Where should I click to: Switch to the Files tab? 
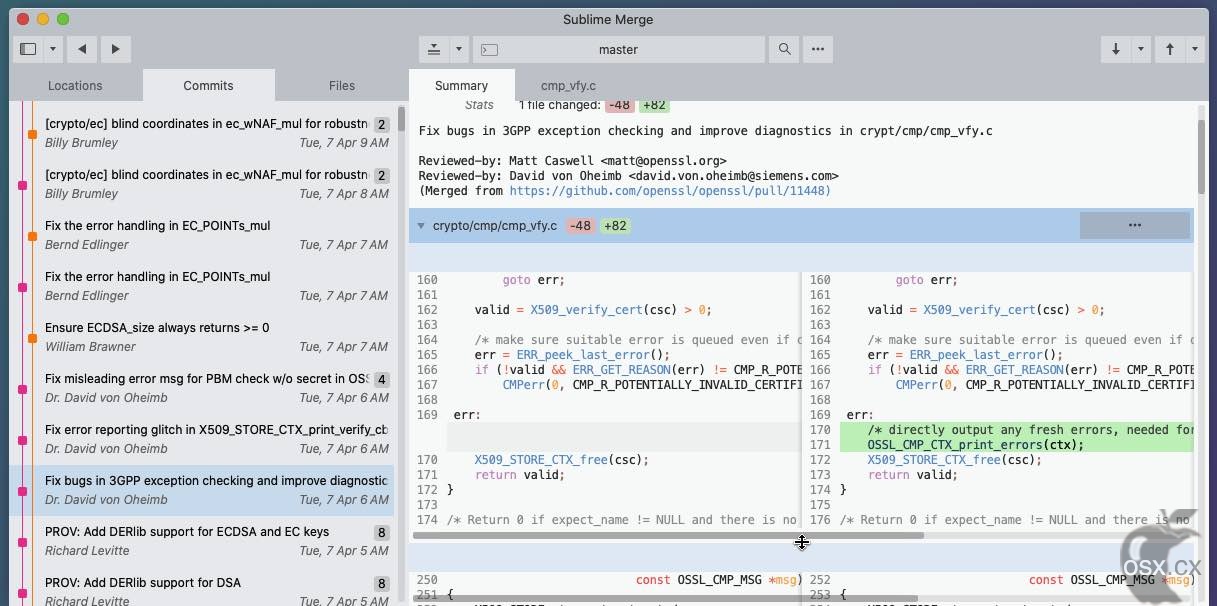click(342, 85)
